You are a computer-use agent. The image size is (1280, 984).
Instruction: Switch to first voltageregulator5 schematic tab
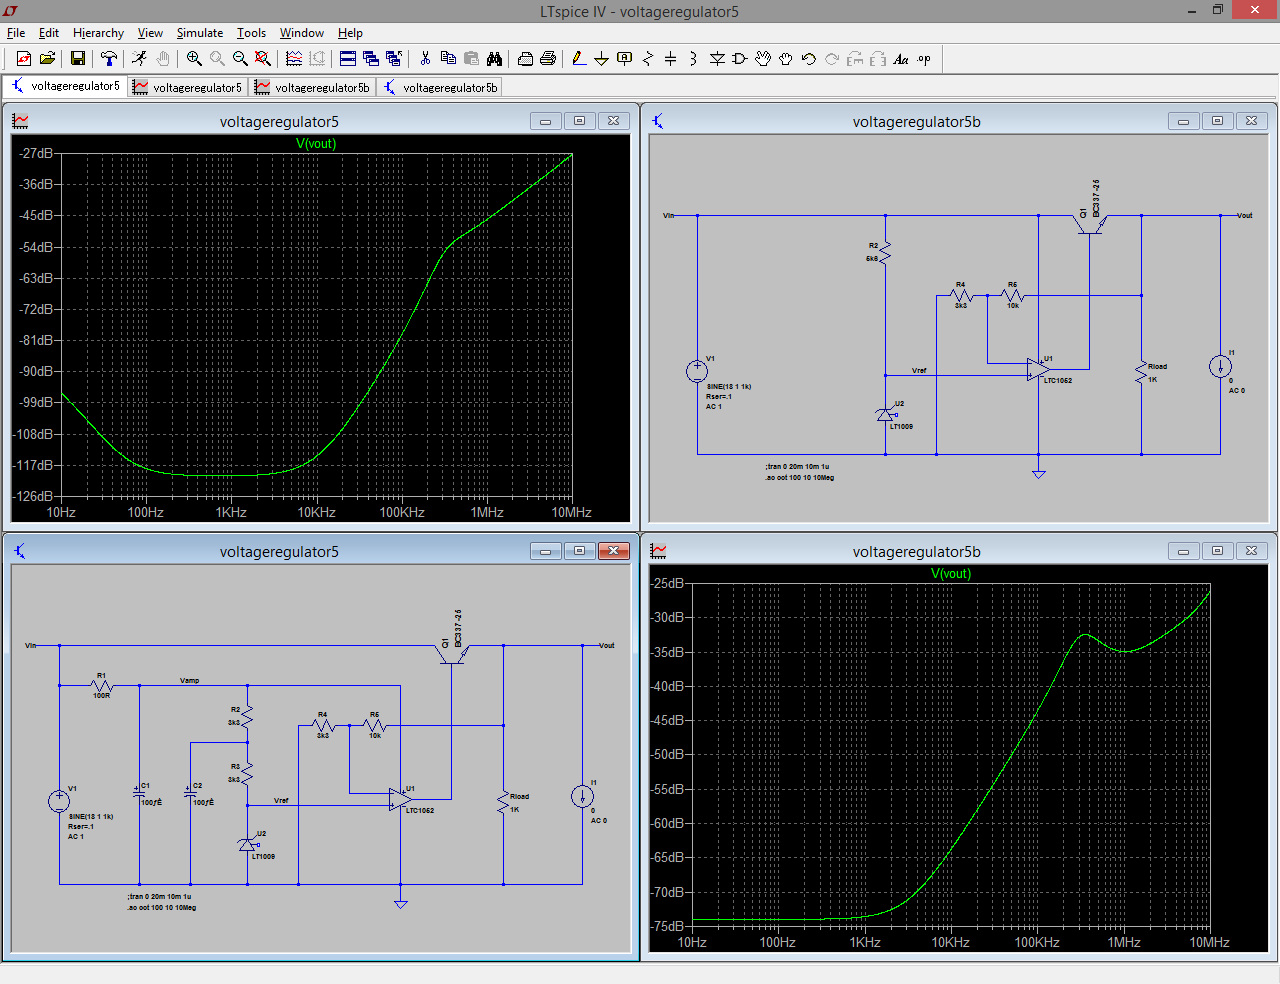coord(66,86)
